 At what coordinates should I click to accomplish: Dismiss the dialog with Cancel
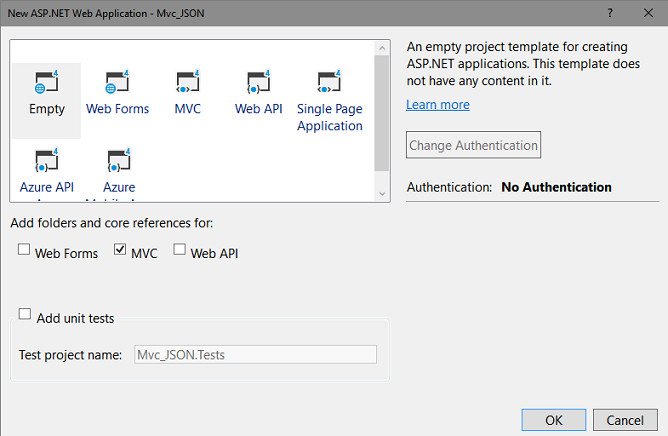pos(625,420)
